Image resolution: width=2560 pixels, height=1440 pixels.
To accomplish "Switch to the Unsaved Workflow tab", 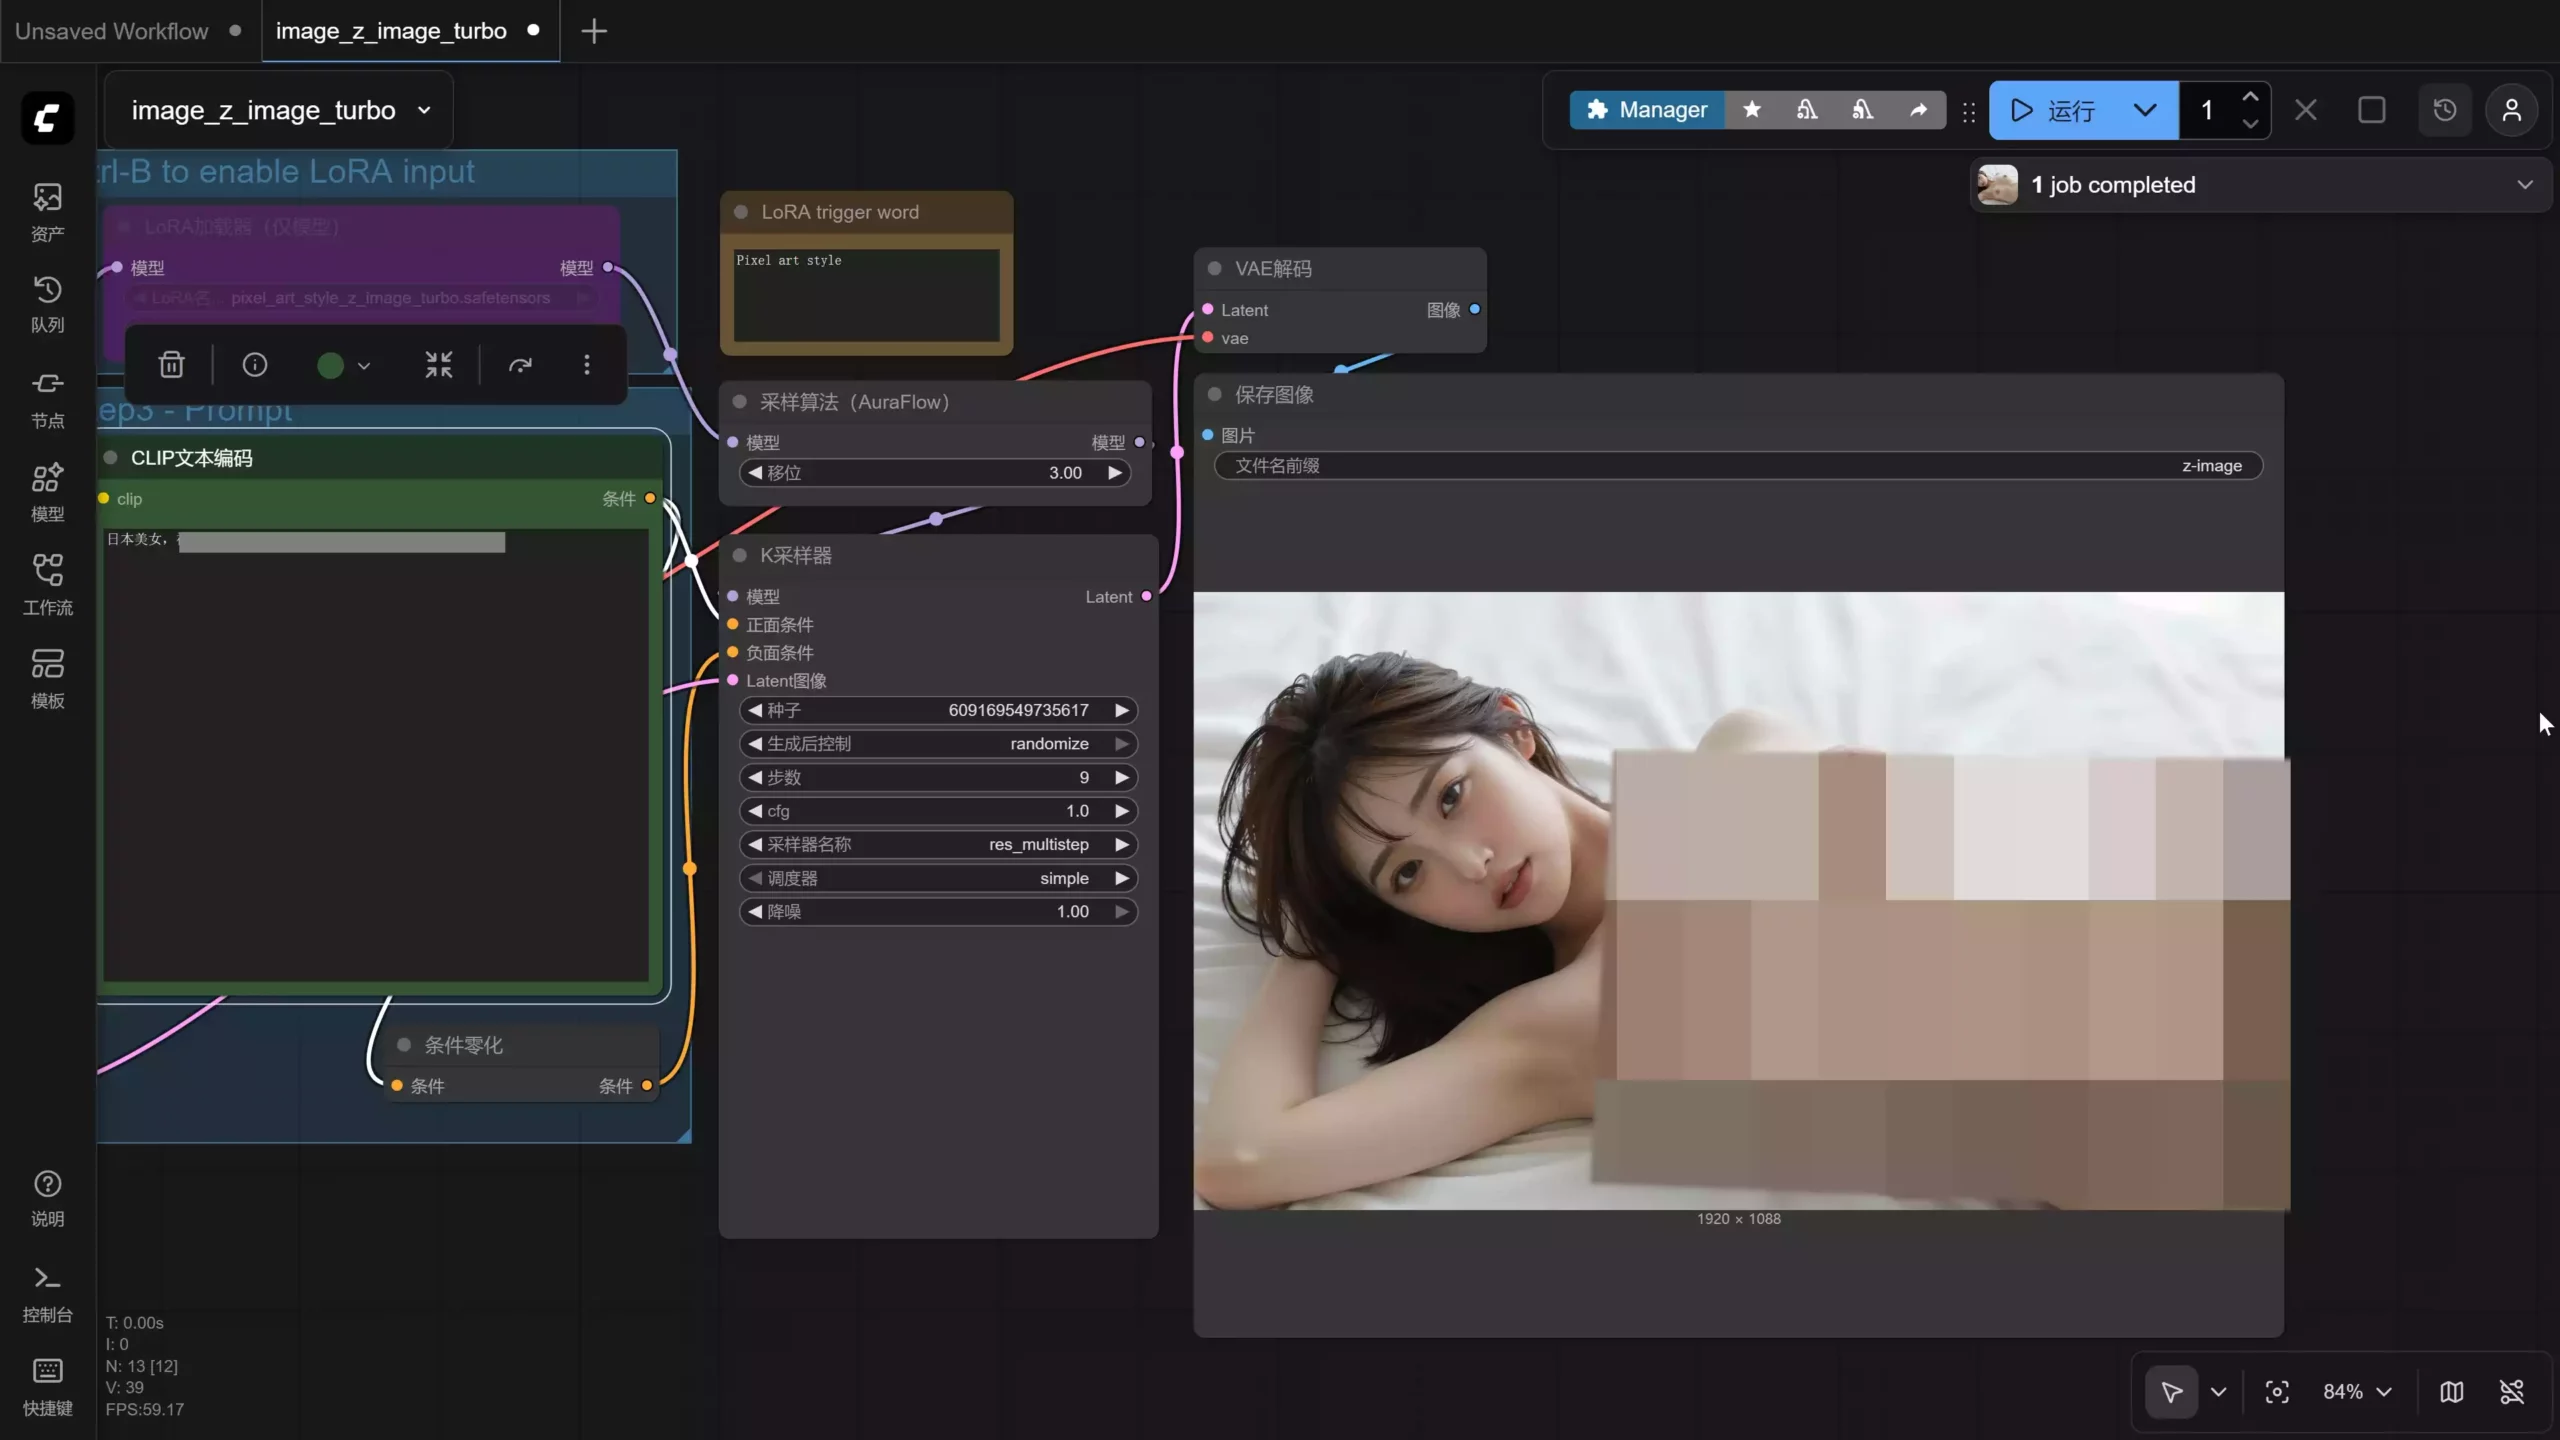I will coord(111,30).
